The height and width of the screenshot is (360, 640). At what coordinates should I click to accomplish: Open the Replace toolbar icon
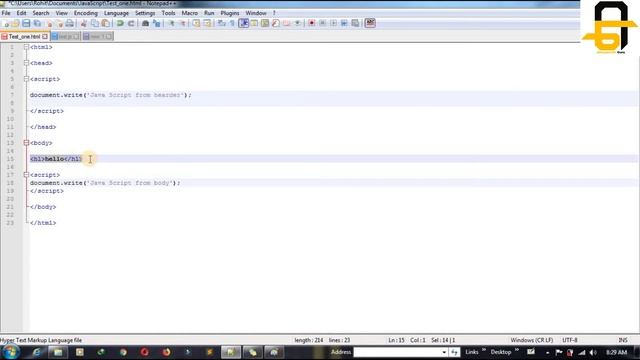click(x=156, y=23)
